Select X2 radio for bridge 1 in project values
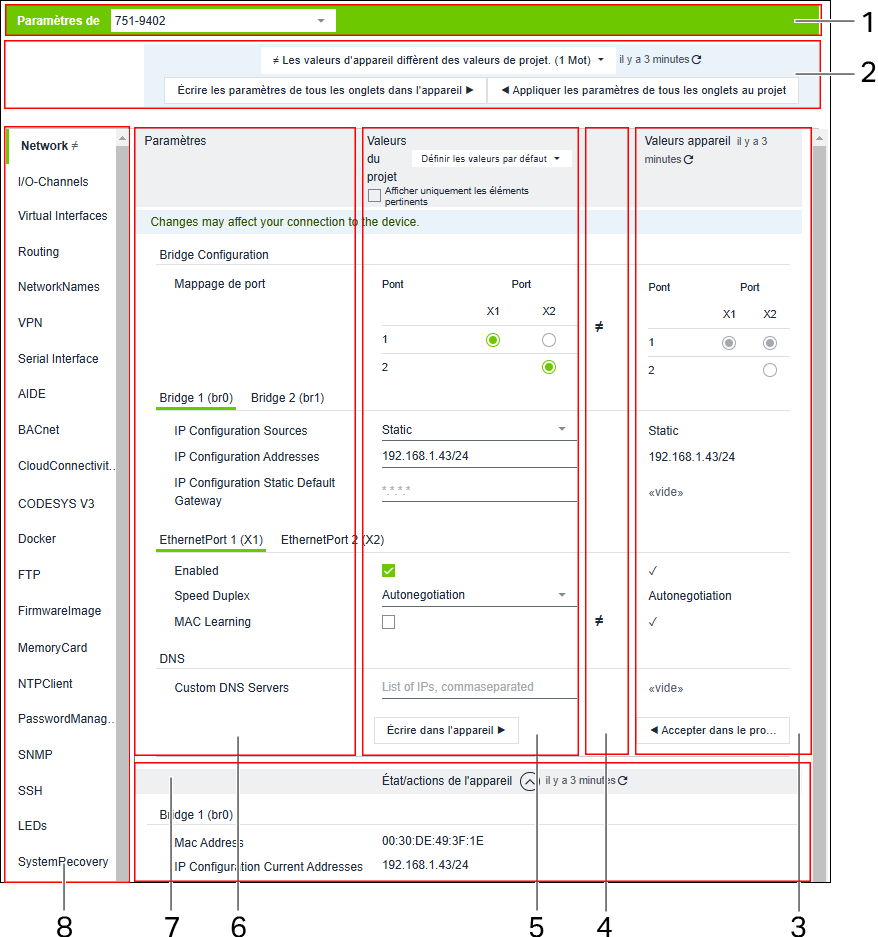This screenshot has width=878, height=937. tap(548, 340)
